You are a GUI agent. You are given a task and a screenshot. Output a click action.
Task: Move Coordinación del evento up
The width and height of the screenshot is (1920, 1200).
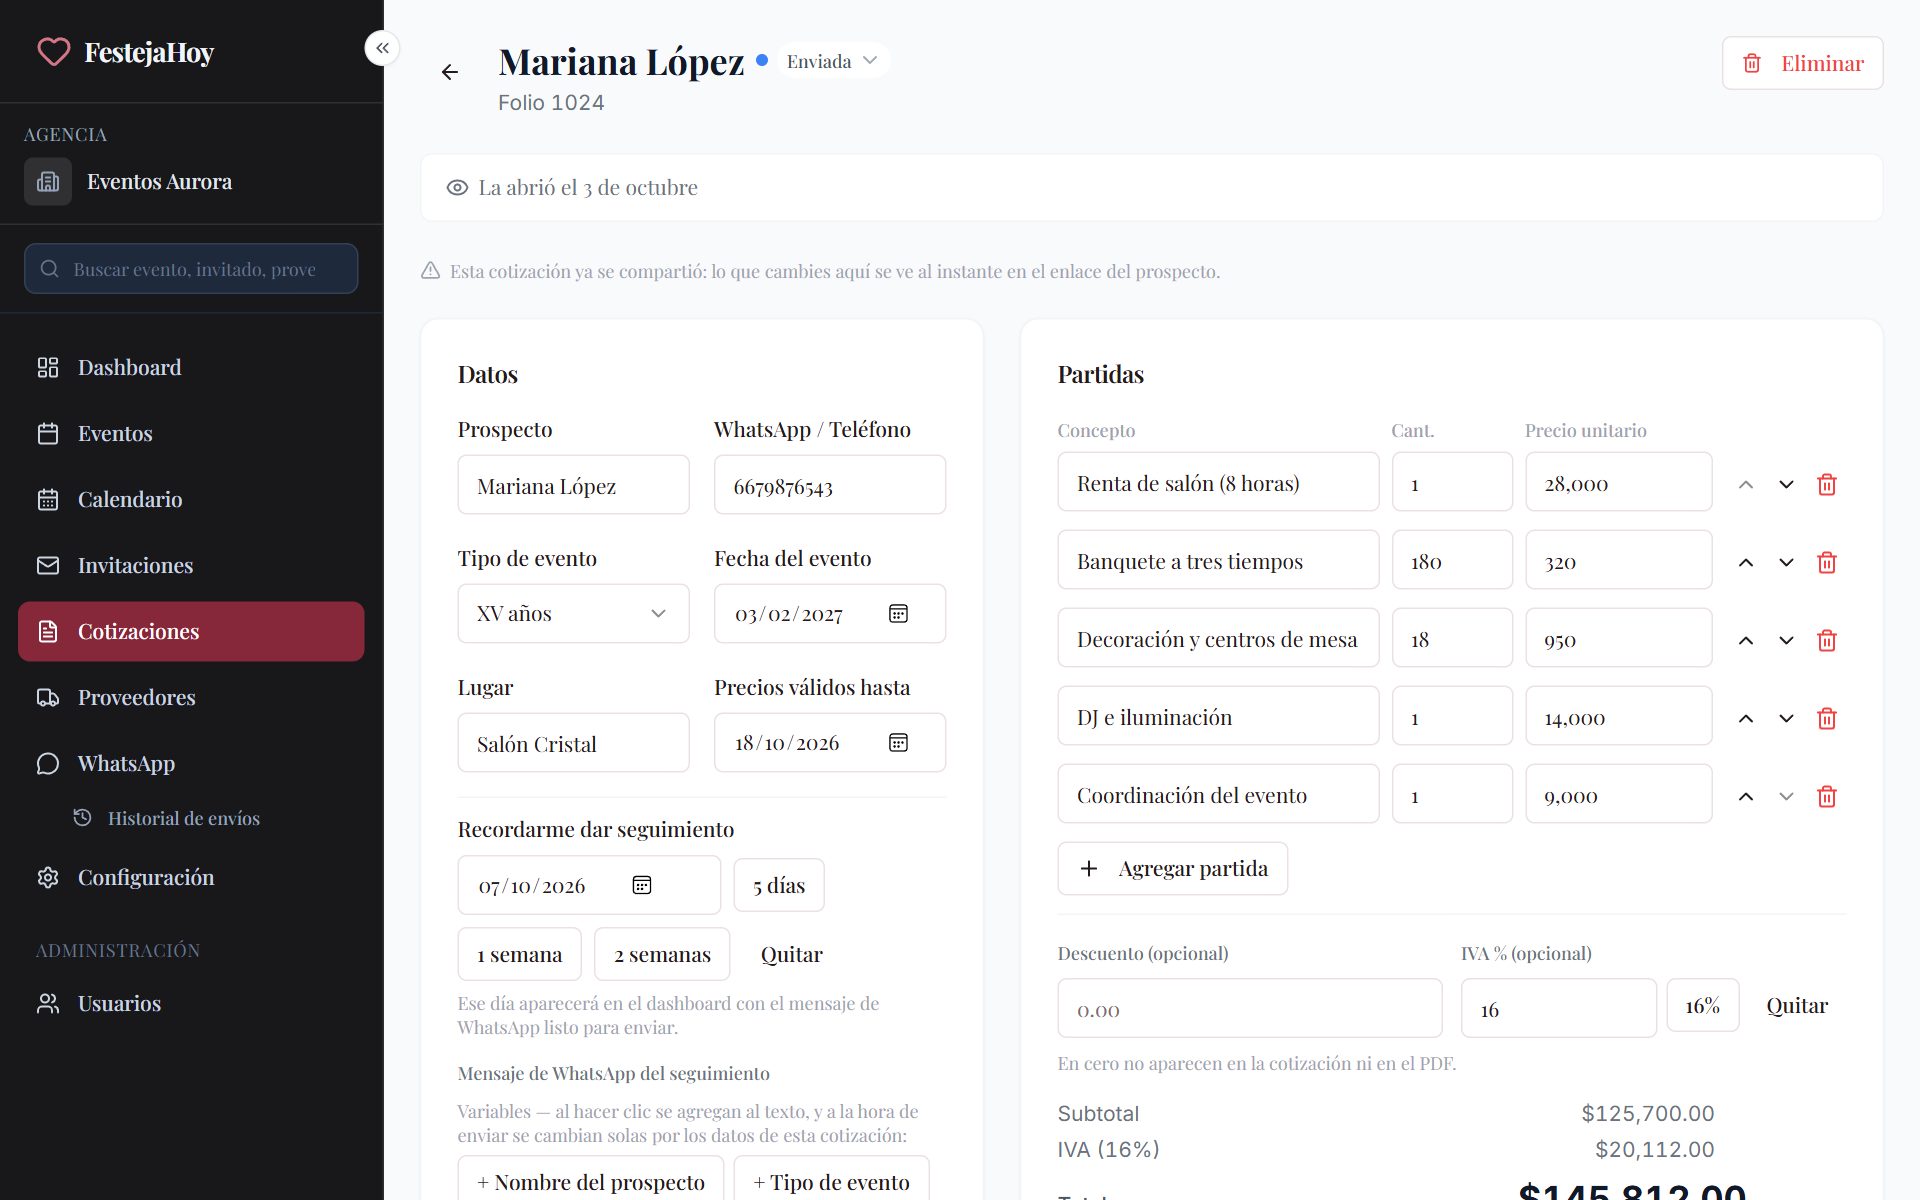pyautogui.click(x=1746, y=796)
